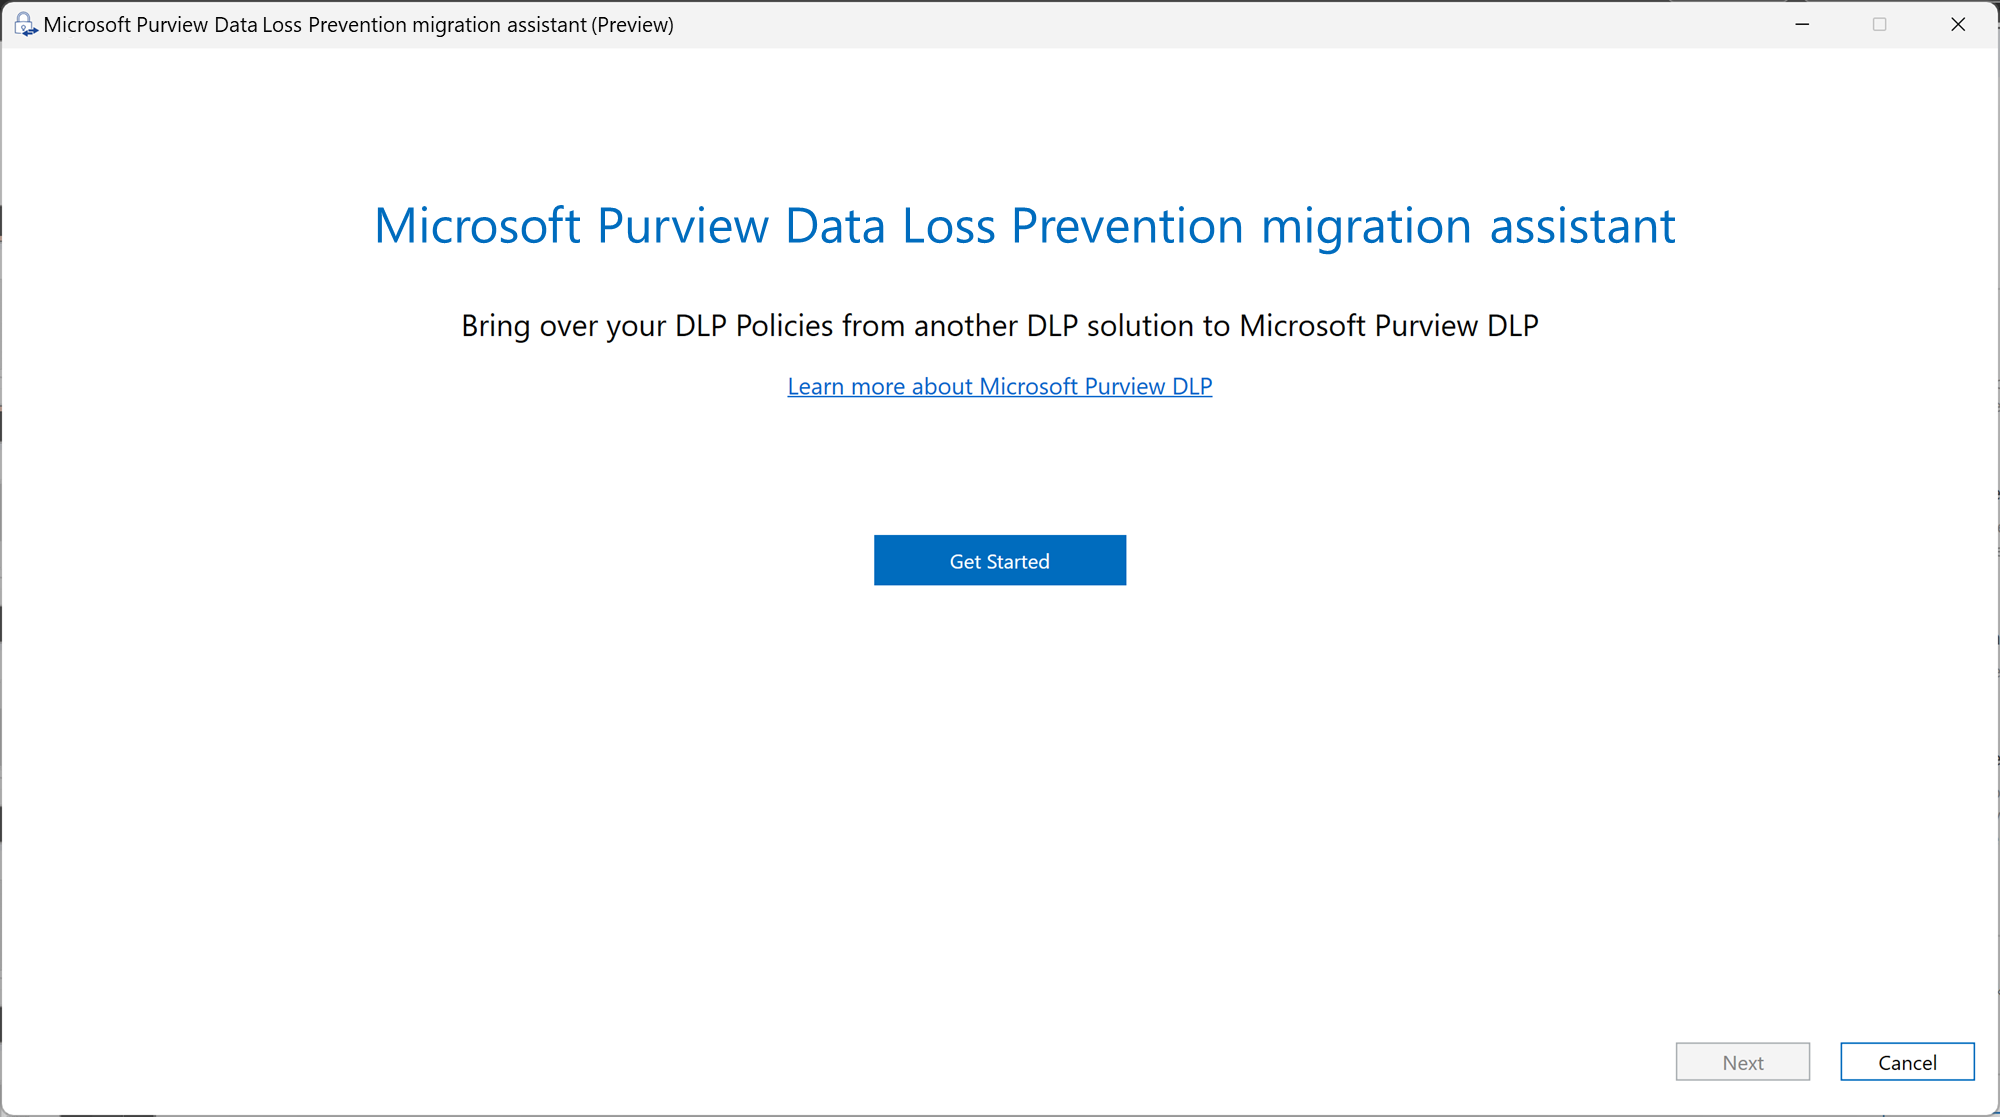This screenshot has height=1117, width=2000.
Task: Click the Cancel button
Action: tap(1906, 1062)
